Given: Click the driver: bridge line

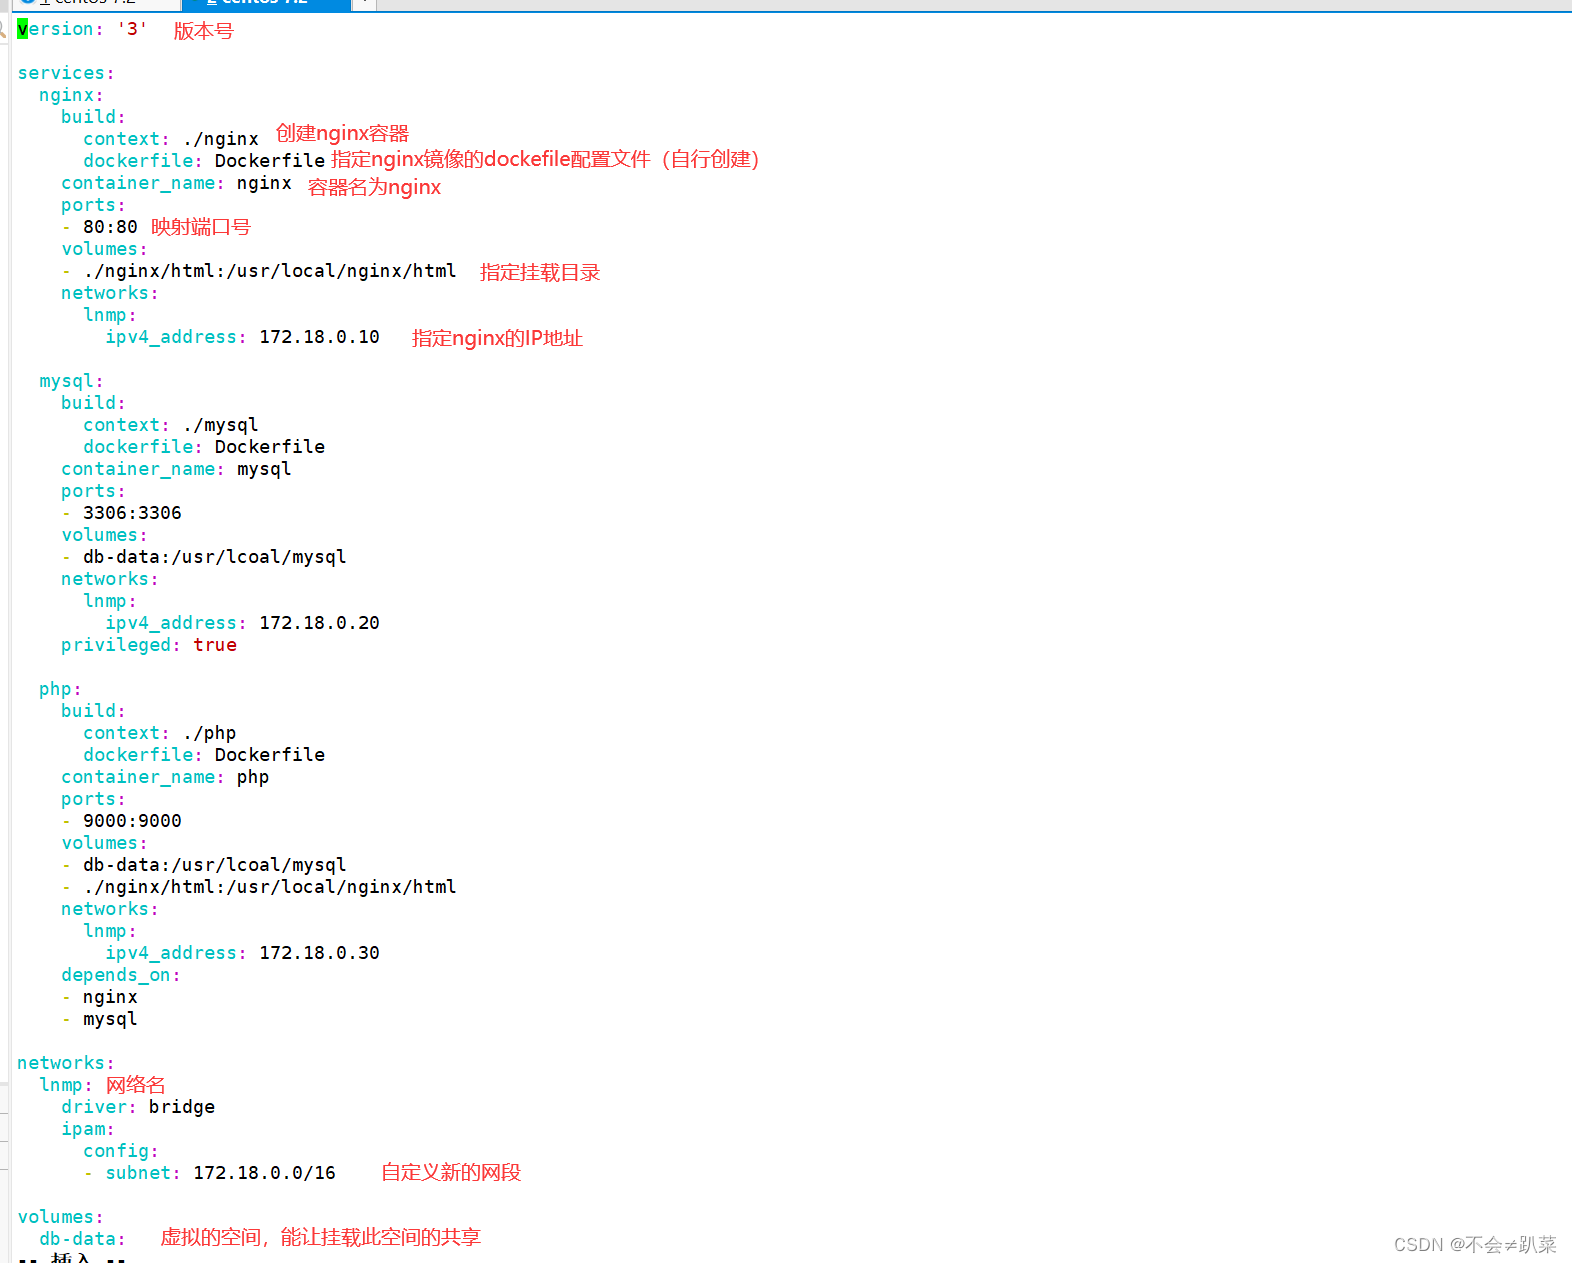Looking at the screenshot, I should [x=138, y=1107].
